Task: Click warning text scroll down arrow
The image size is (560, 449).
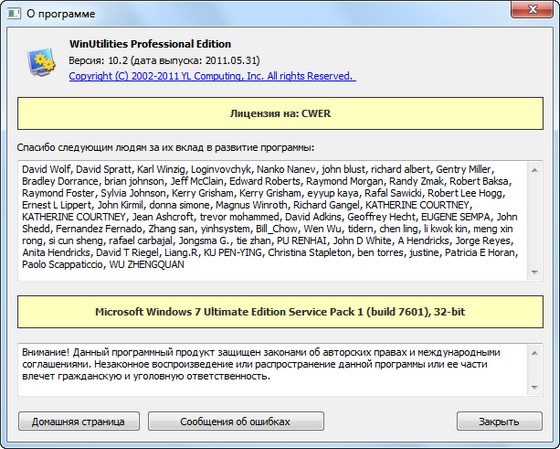Action: point(535,387)
